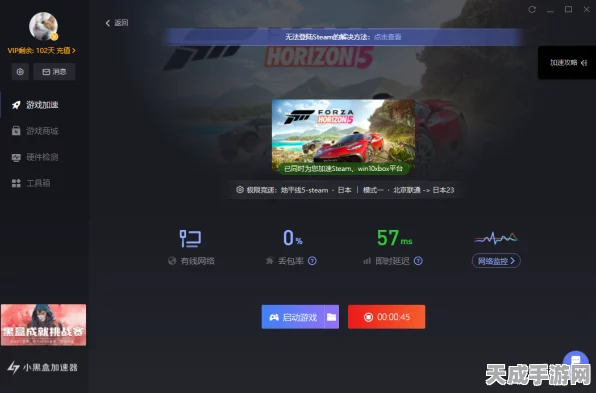
Task: Click the grid icon for 工具箱
Action: point(16,183)
